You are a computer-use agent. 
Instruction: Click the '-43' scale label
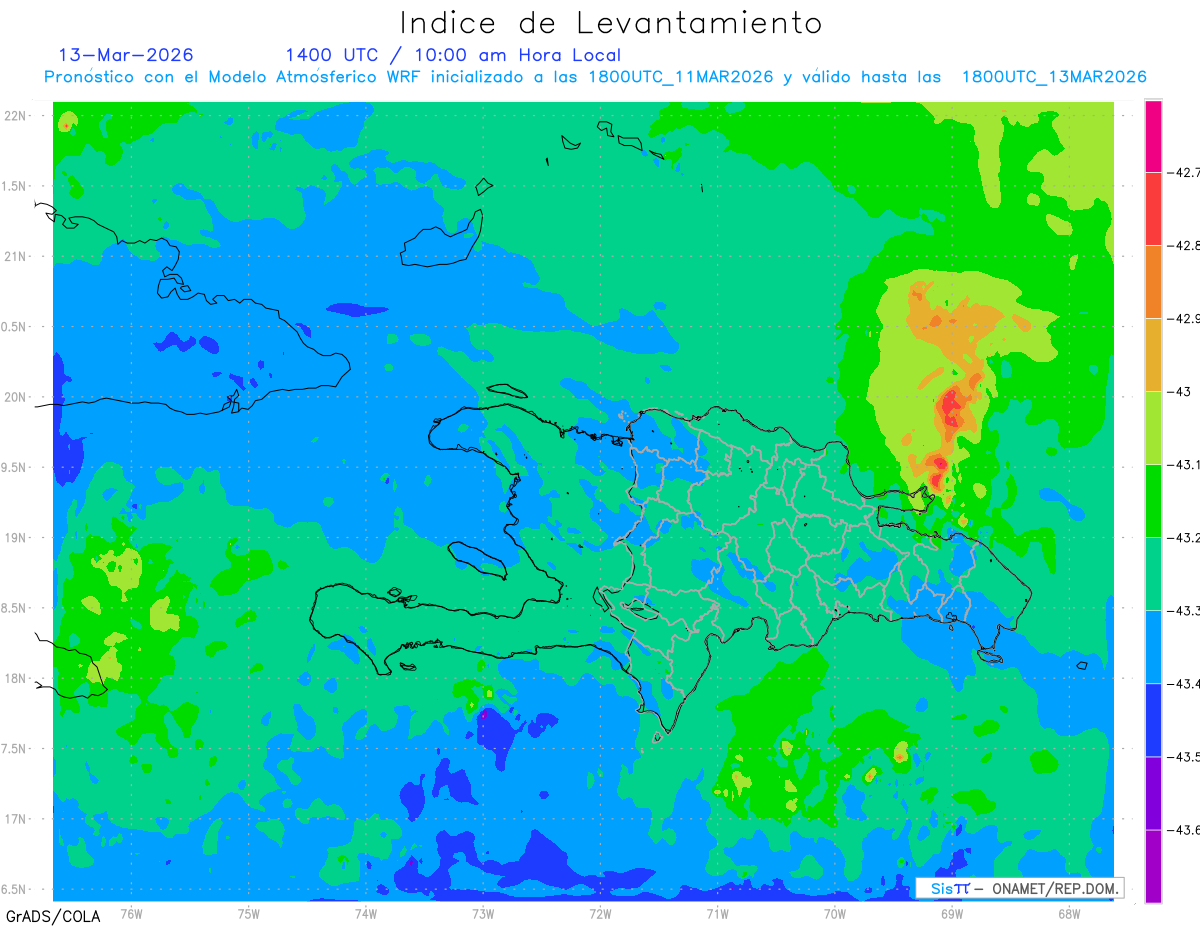(1180, 391)
